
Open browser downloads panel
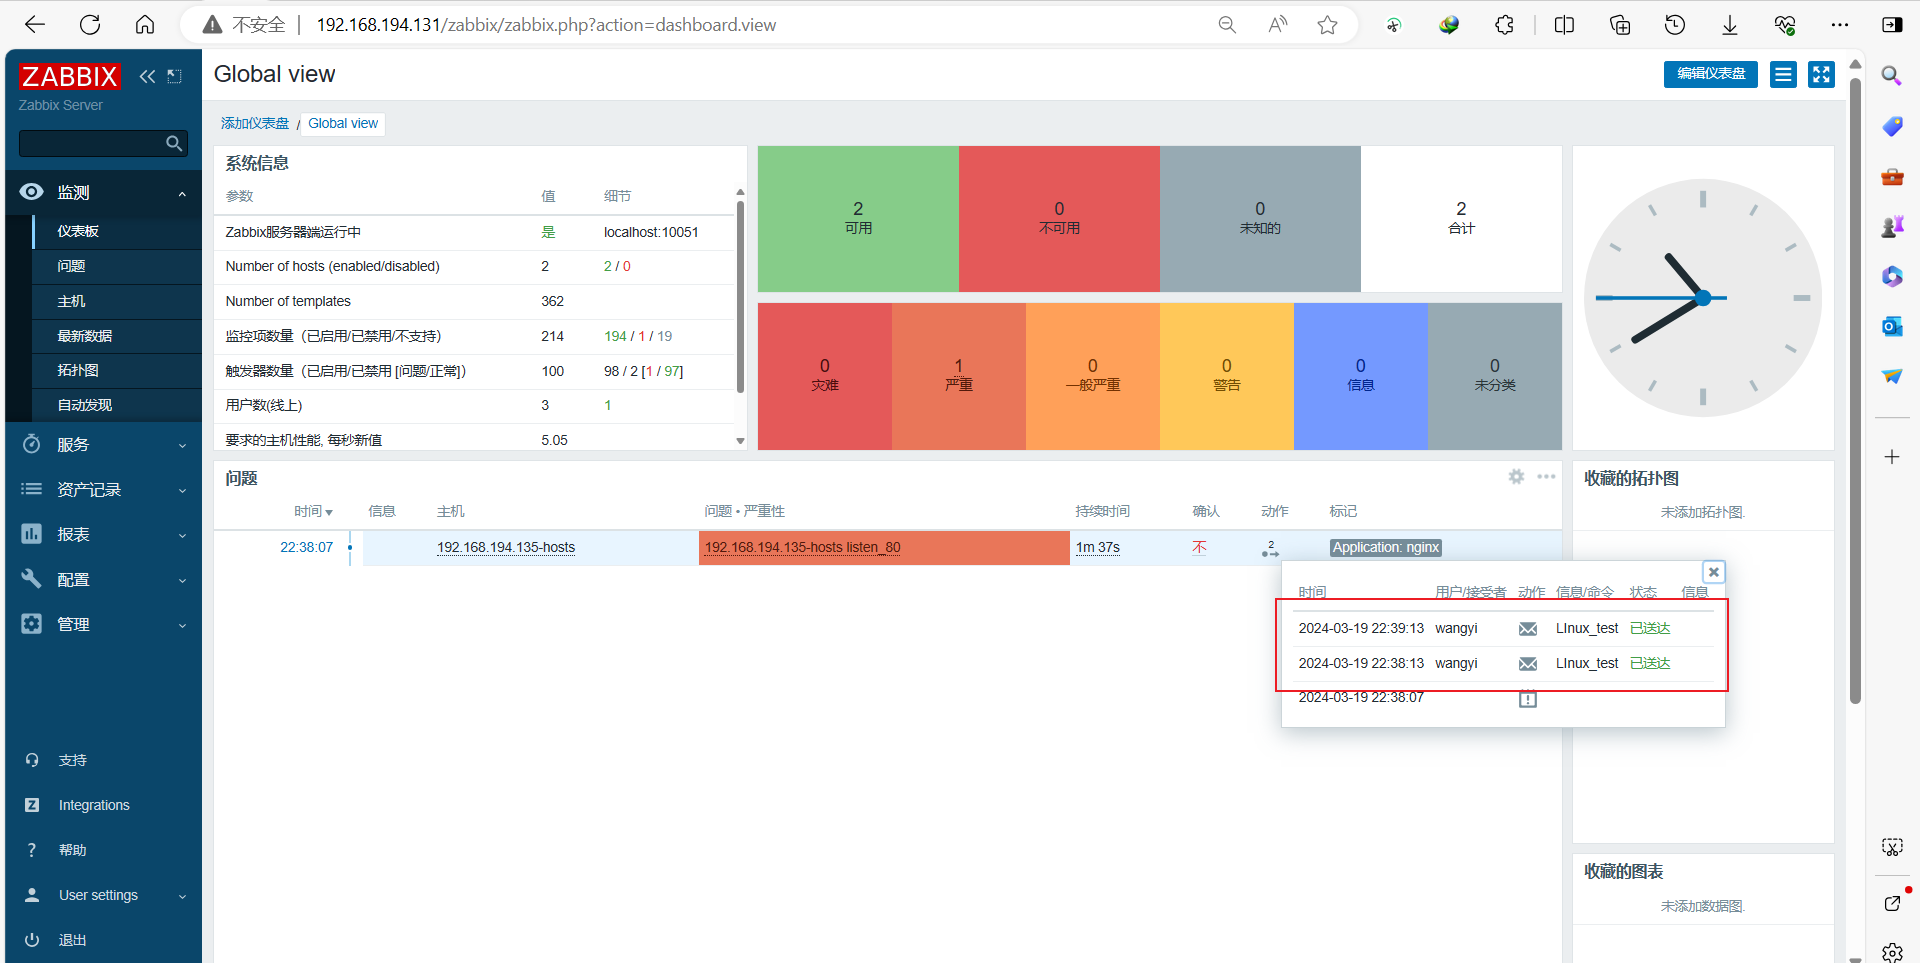tap(1730, 25)
